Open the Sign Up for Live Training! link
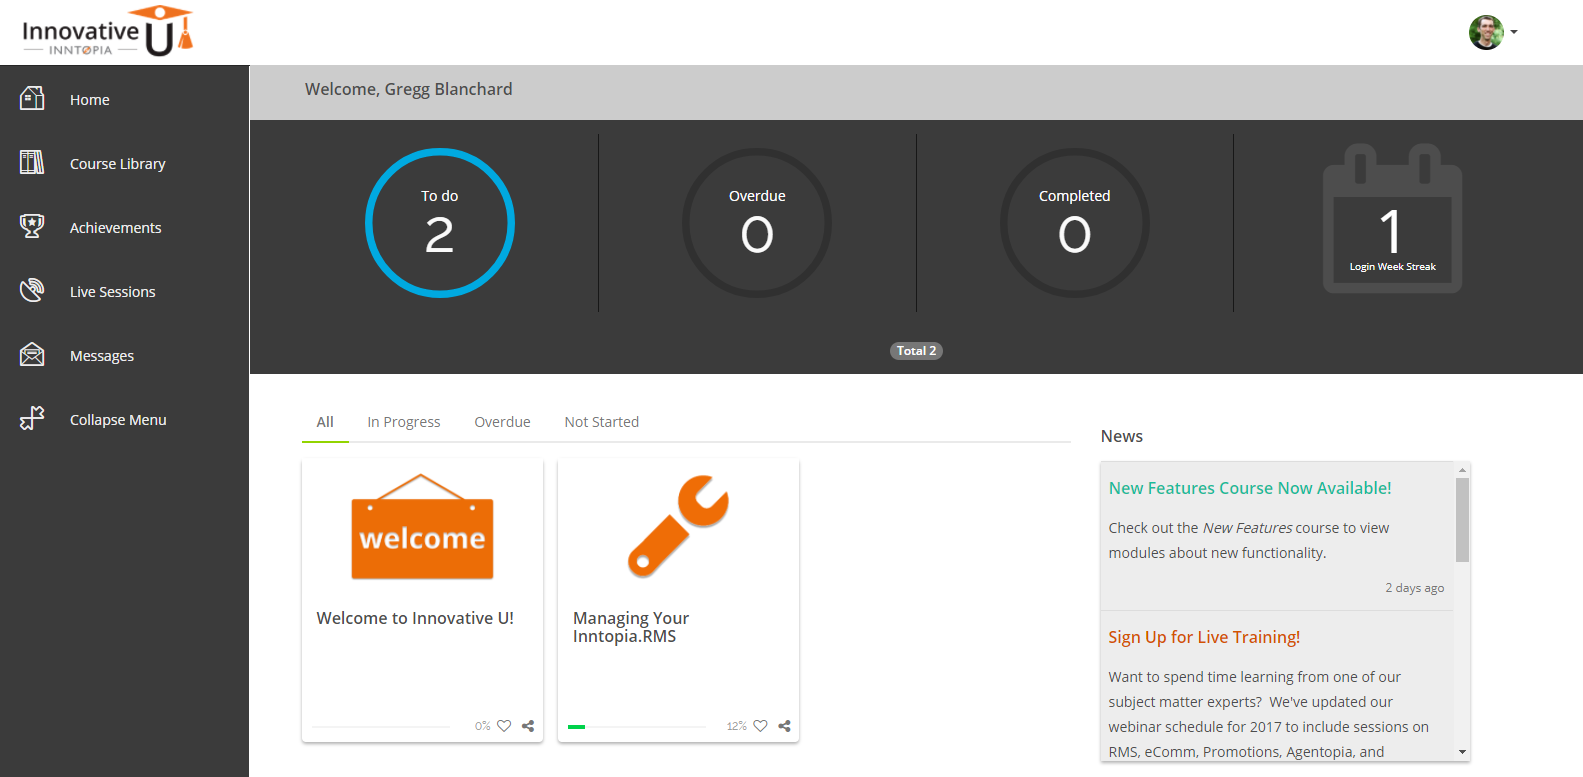Viewport: 1583px width, 777px height. [1203, 637]
